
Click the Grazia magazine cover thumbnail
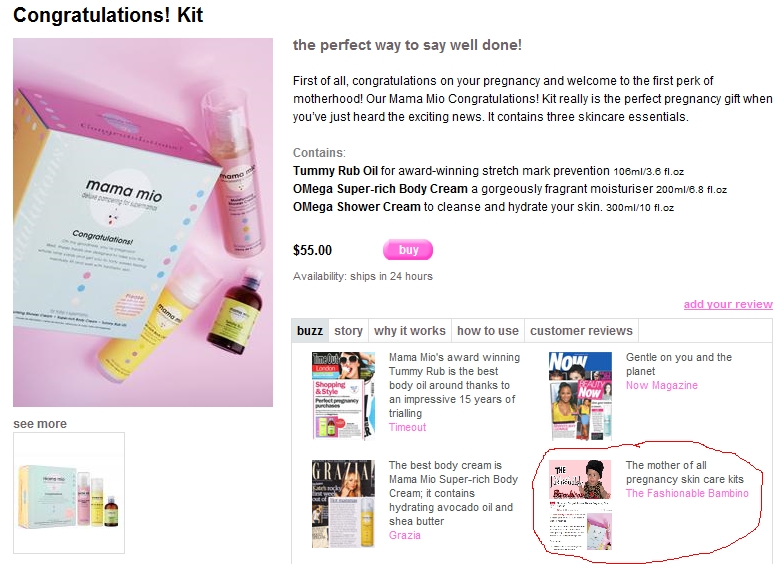[x=343, y=504]
